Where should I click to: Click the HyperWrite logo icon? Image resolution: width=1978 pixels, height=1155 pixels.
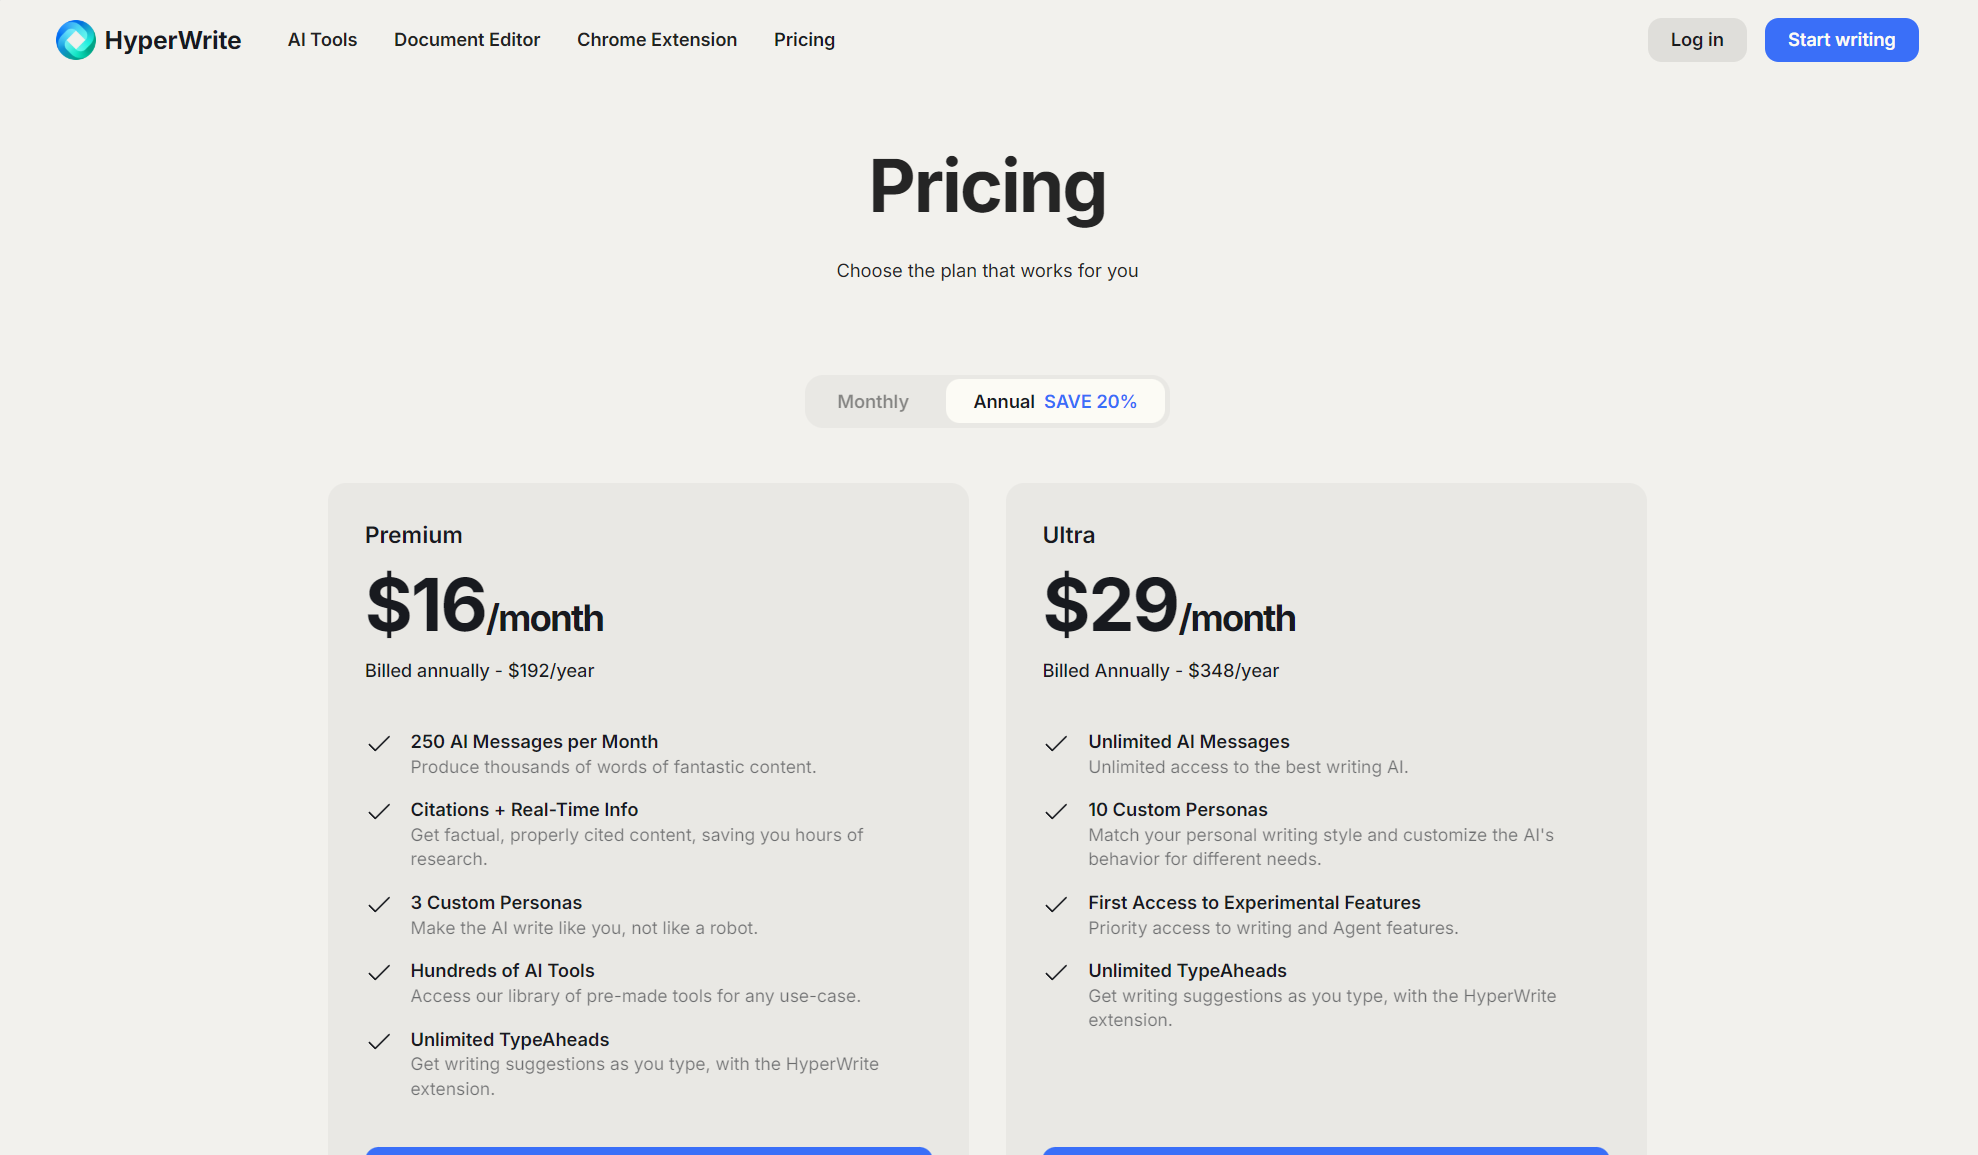pyautogui.click(x=76, y=40)
